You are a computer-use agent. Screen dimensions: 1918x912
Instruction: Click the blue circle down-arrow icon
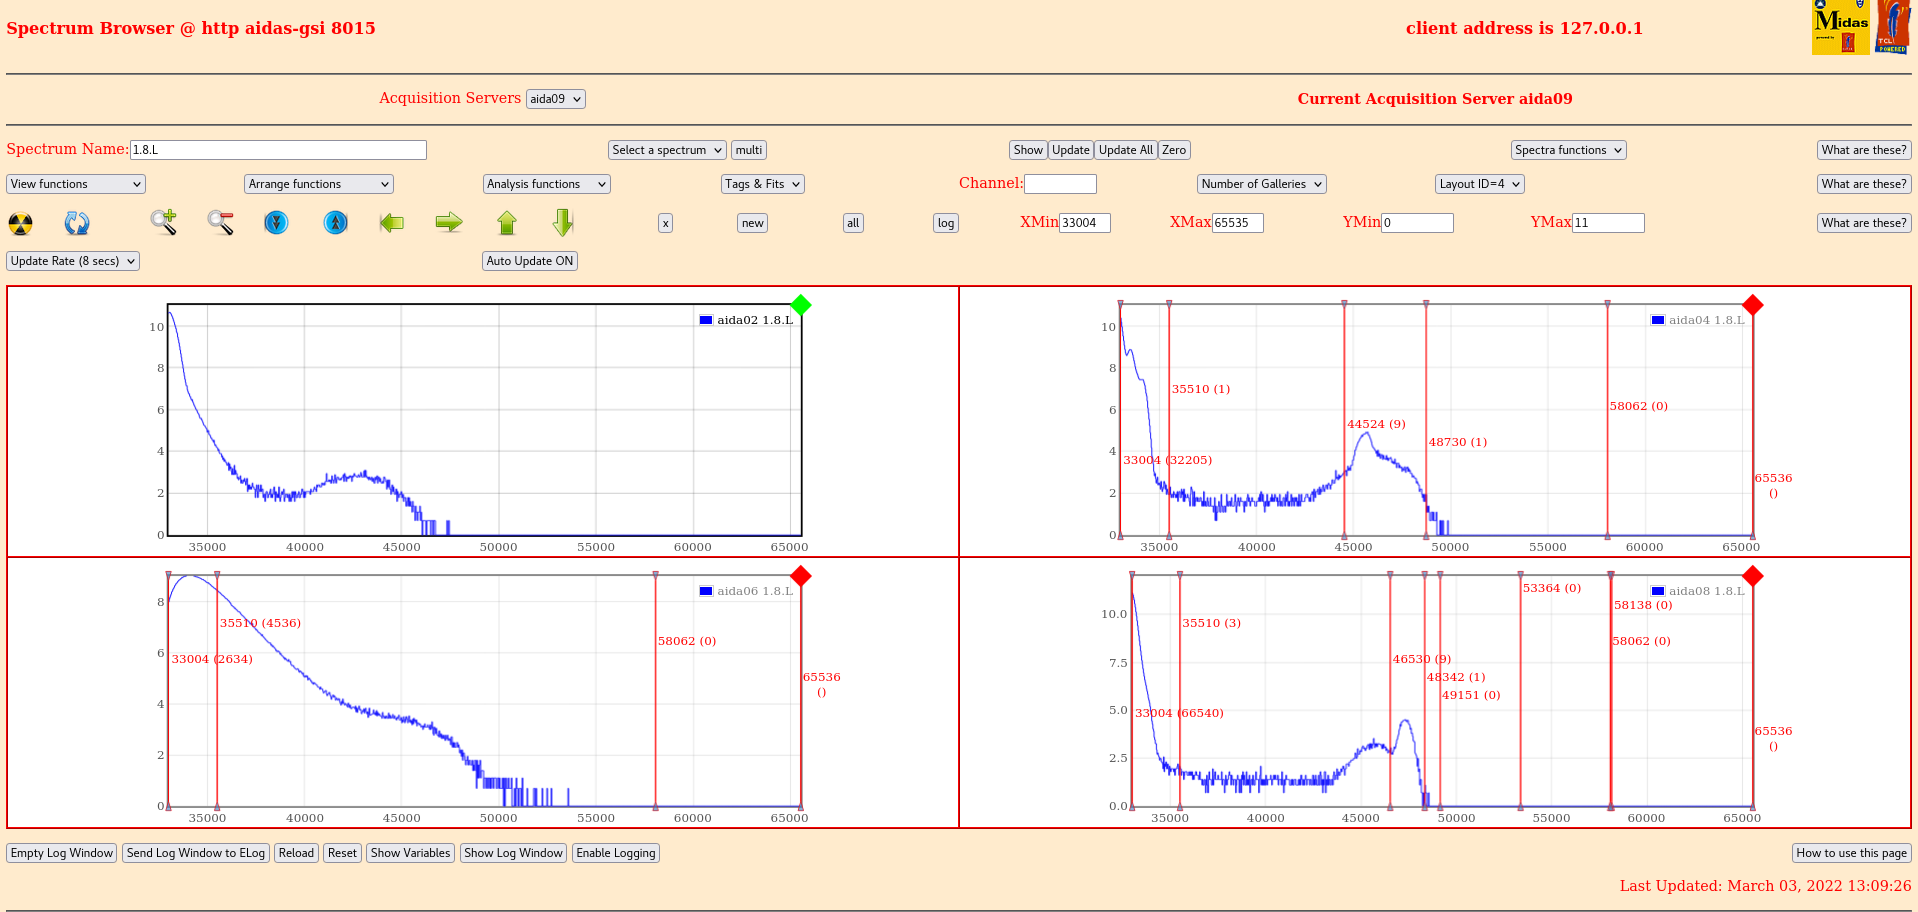click(x=277, y=222)
